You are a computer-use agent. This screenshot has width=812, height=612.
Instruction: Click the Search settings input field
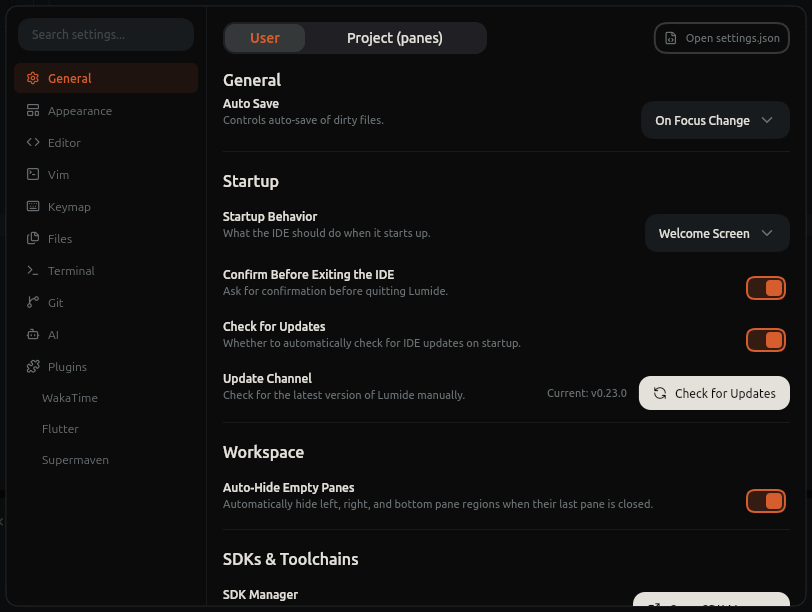[106, 35]
